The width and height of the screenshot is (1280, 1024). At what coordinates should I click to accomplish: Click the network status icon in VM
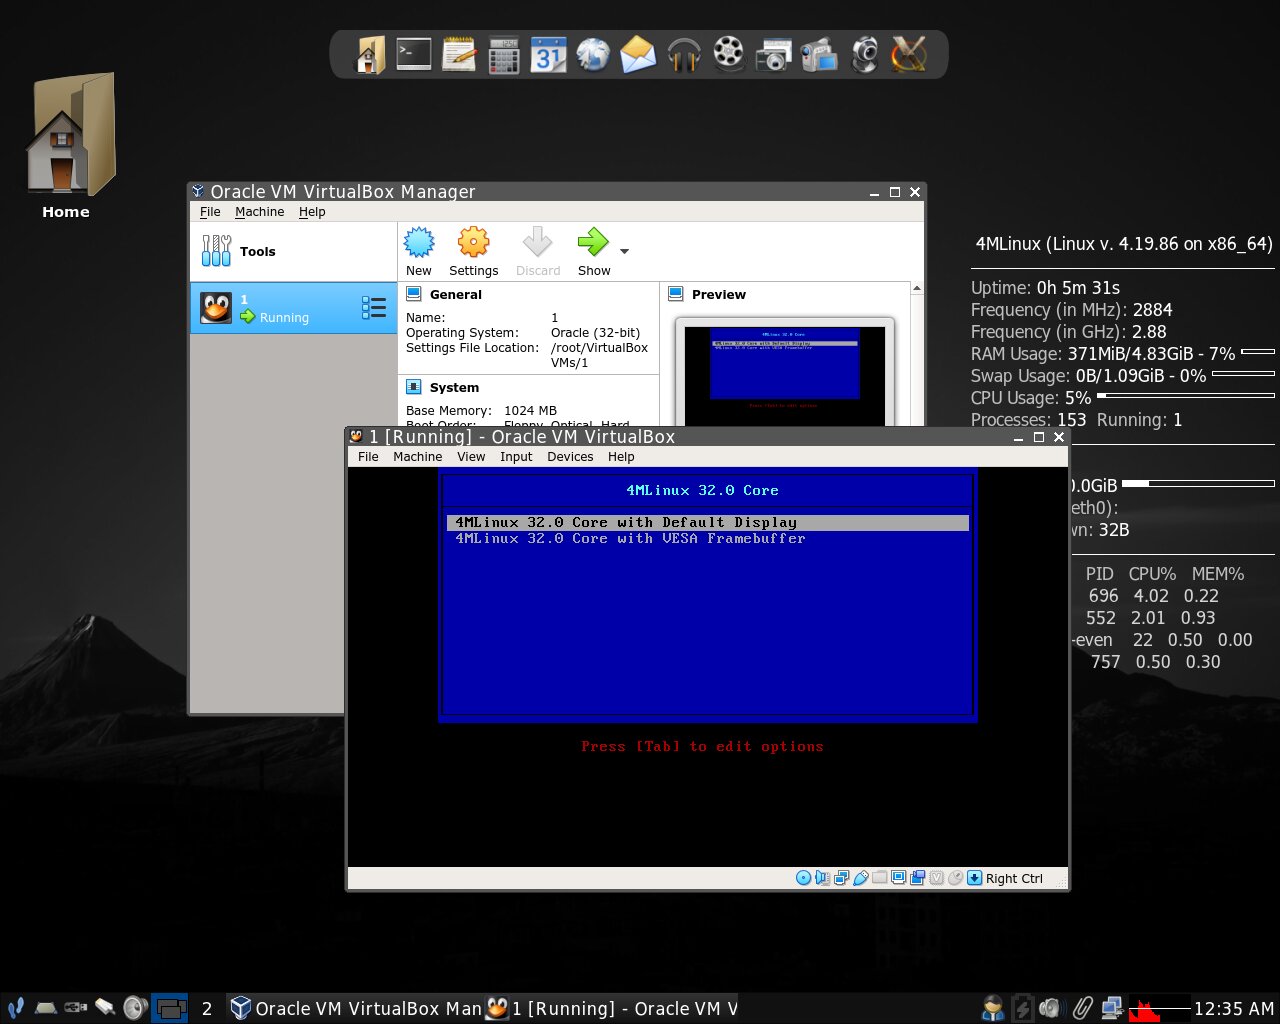[x=841, y=878]
